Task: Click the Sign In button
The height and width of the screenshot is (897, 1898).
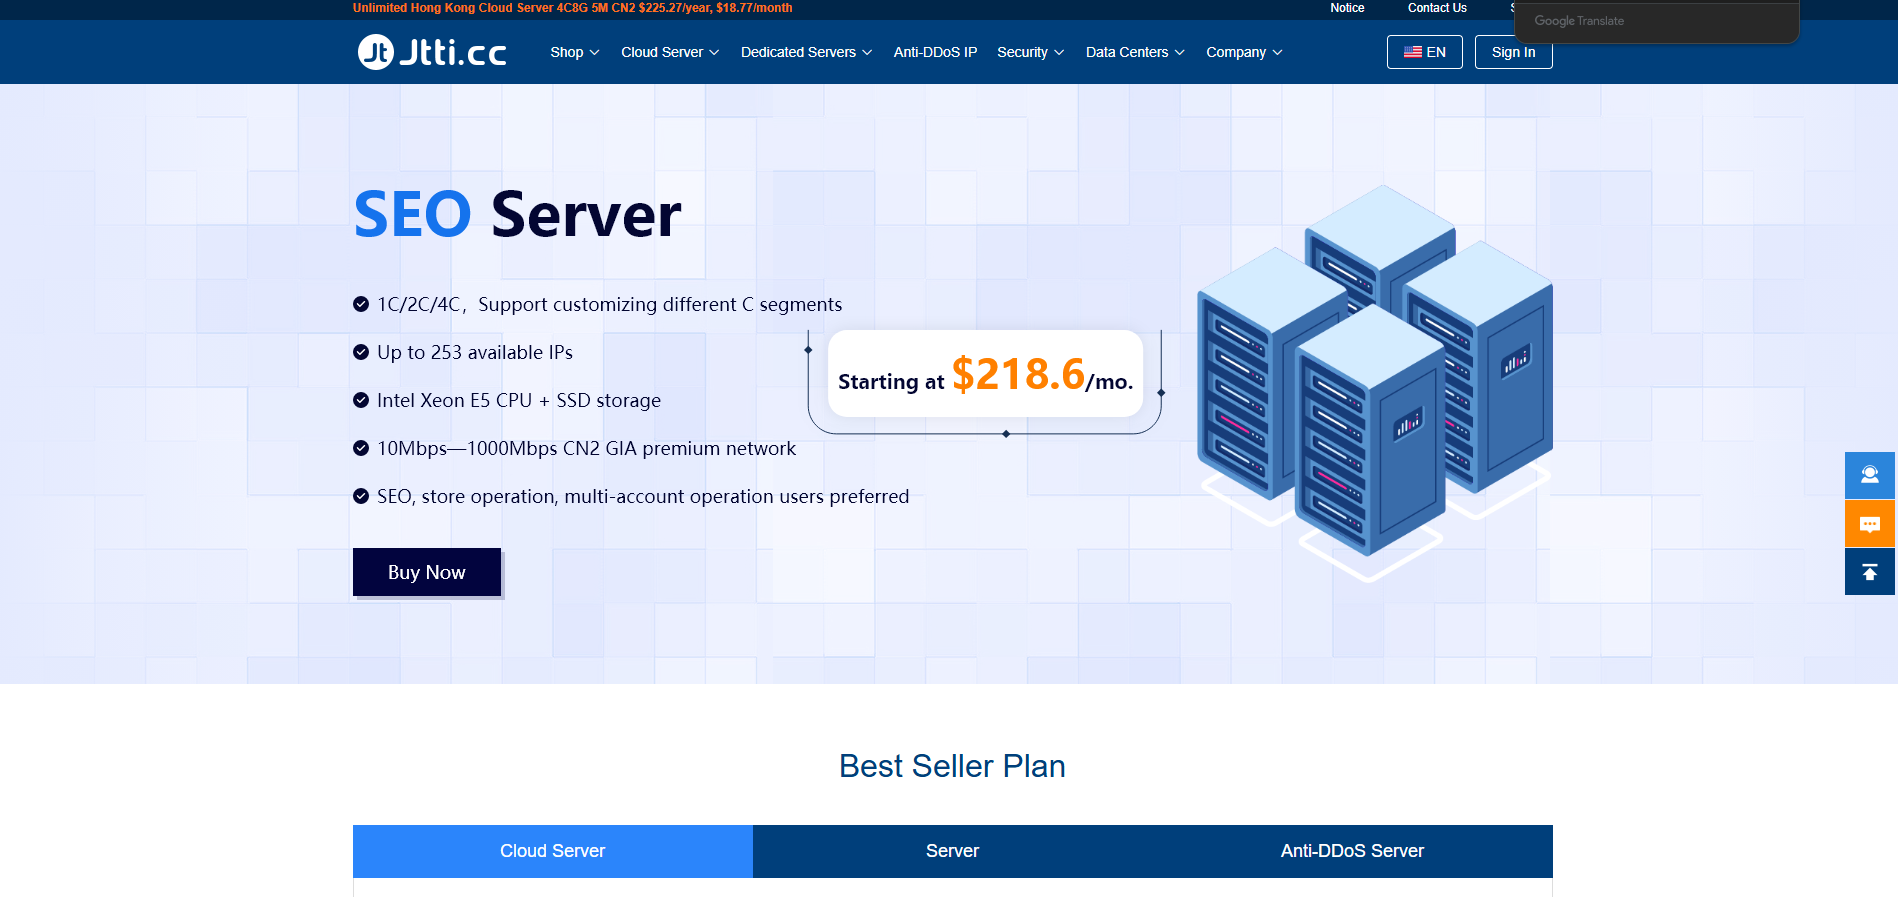Action: click(x=1513, y=53)
